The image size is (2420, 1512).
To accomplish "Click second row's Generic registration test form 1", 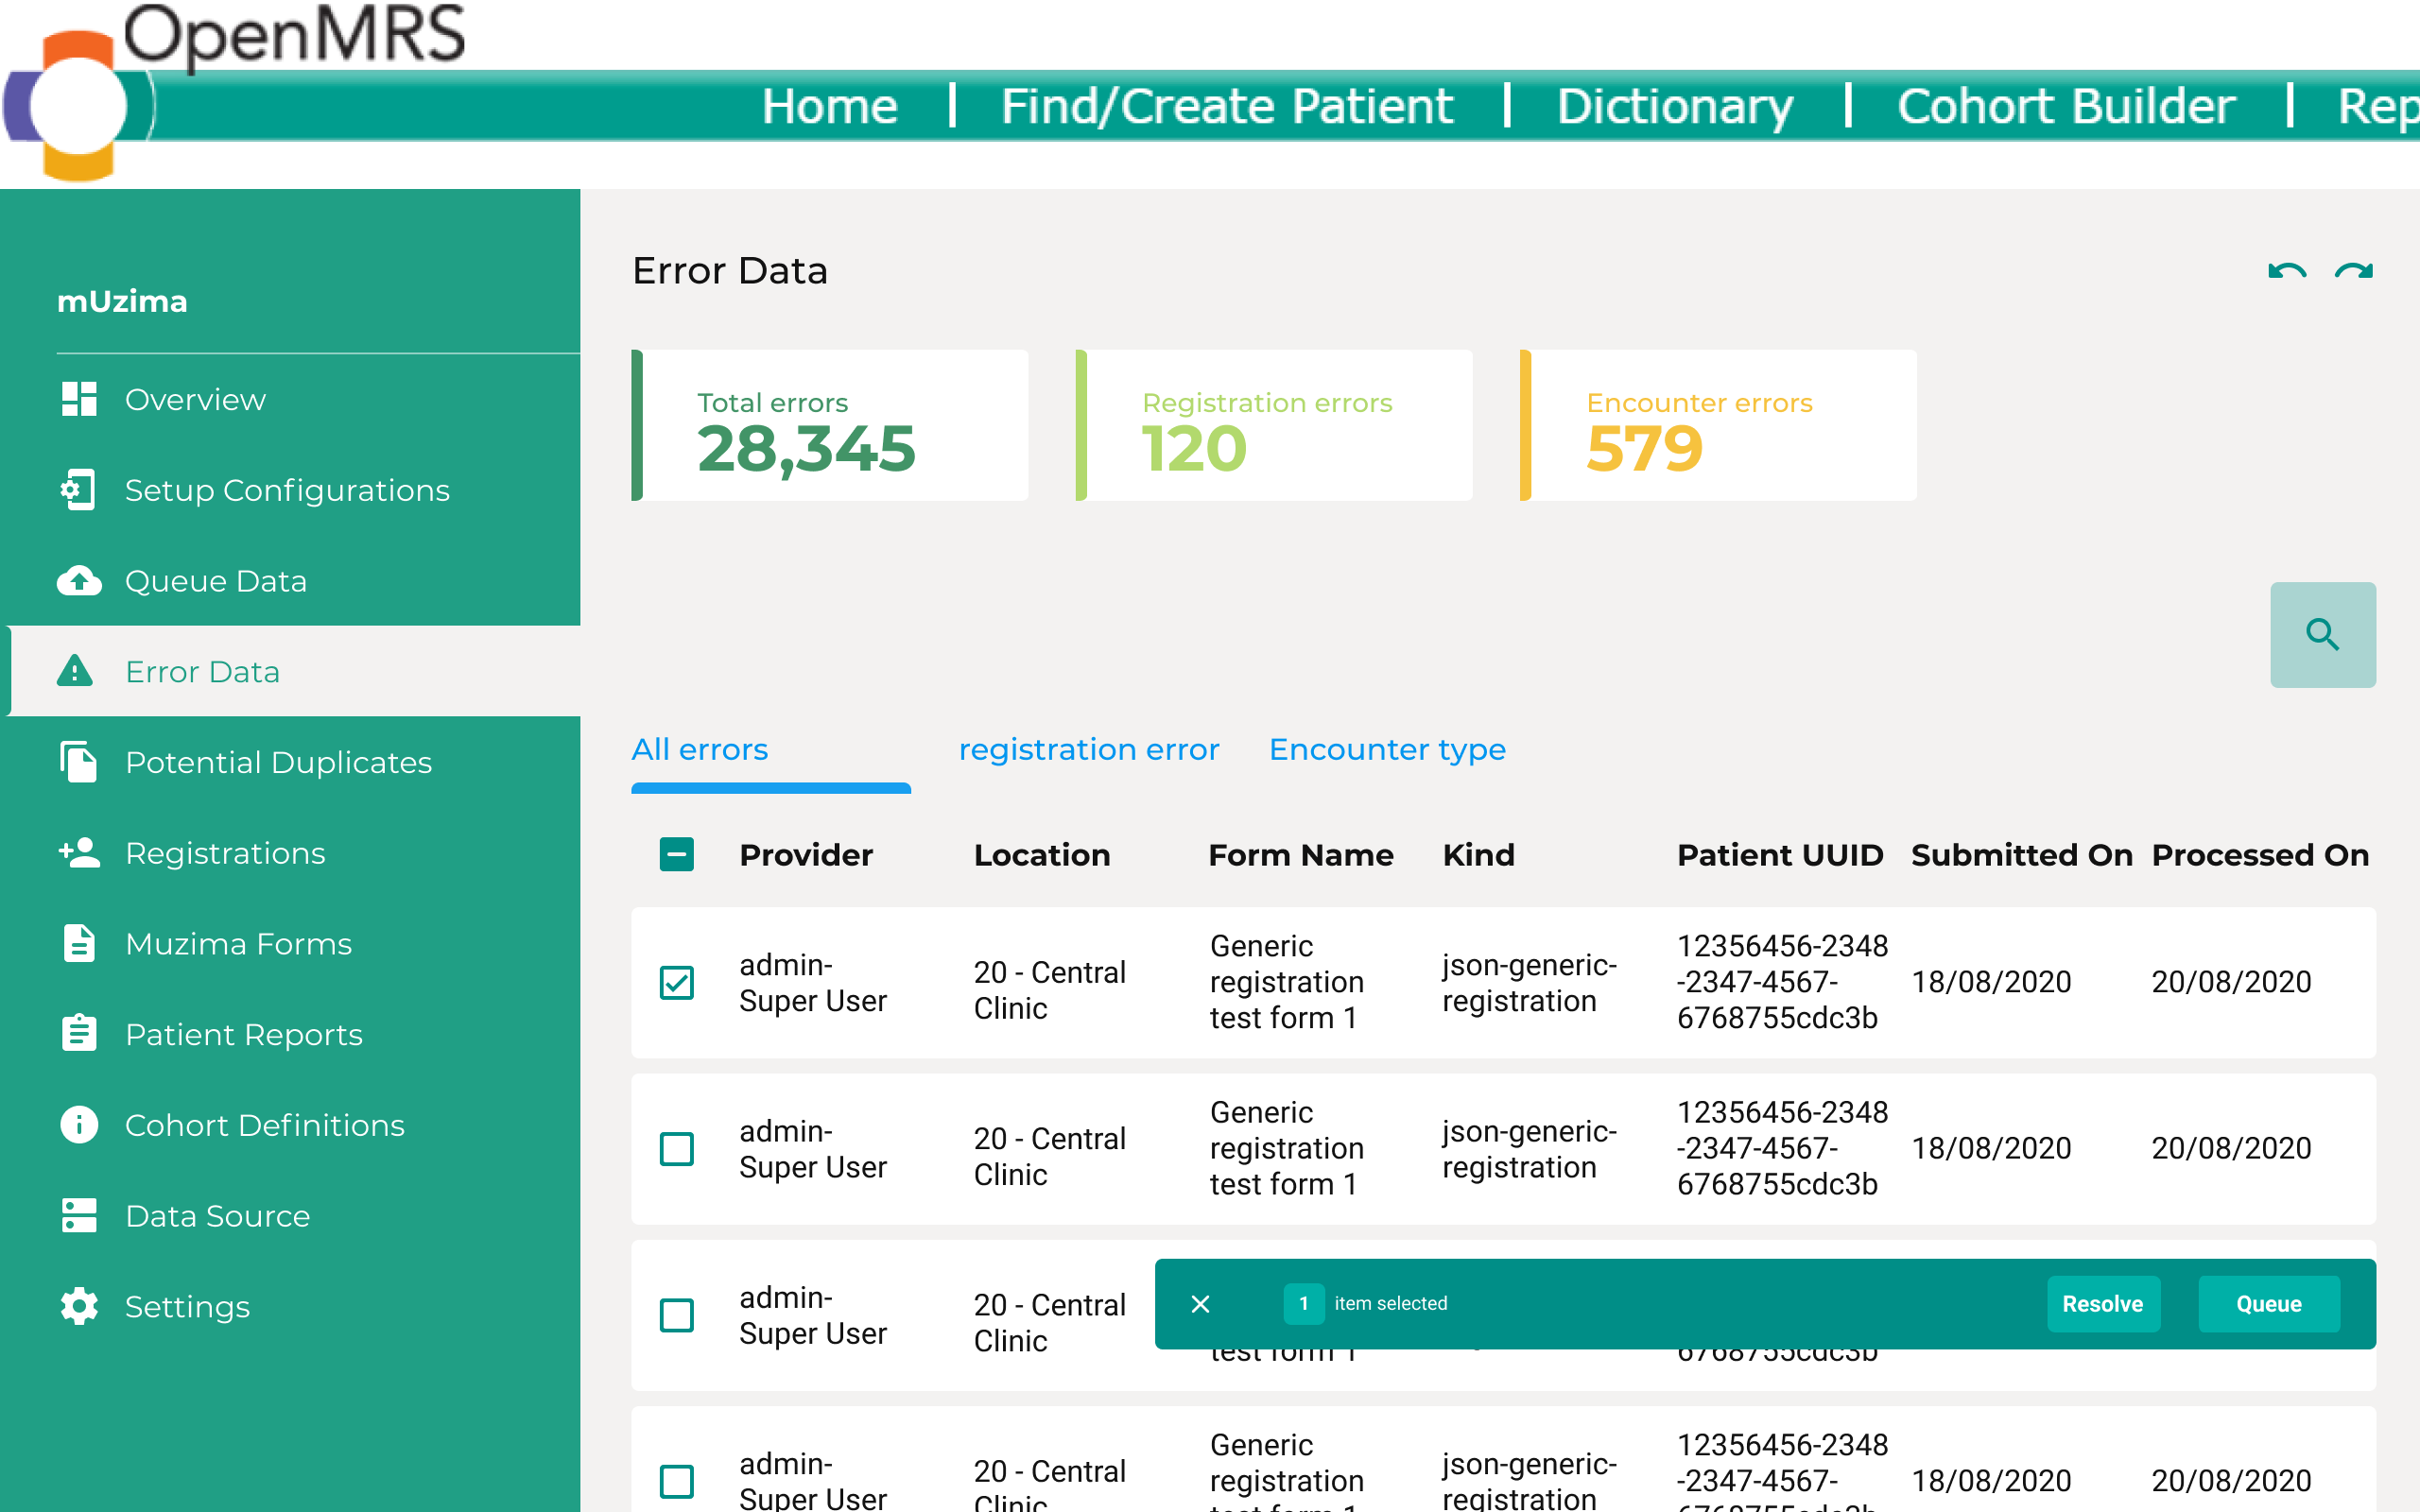I will [1286, 1148].
